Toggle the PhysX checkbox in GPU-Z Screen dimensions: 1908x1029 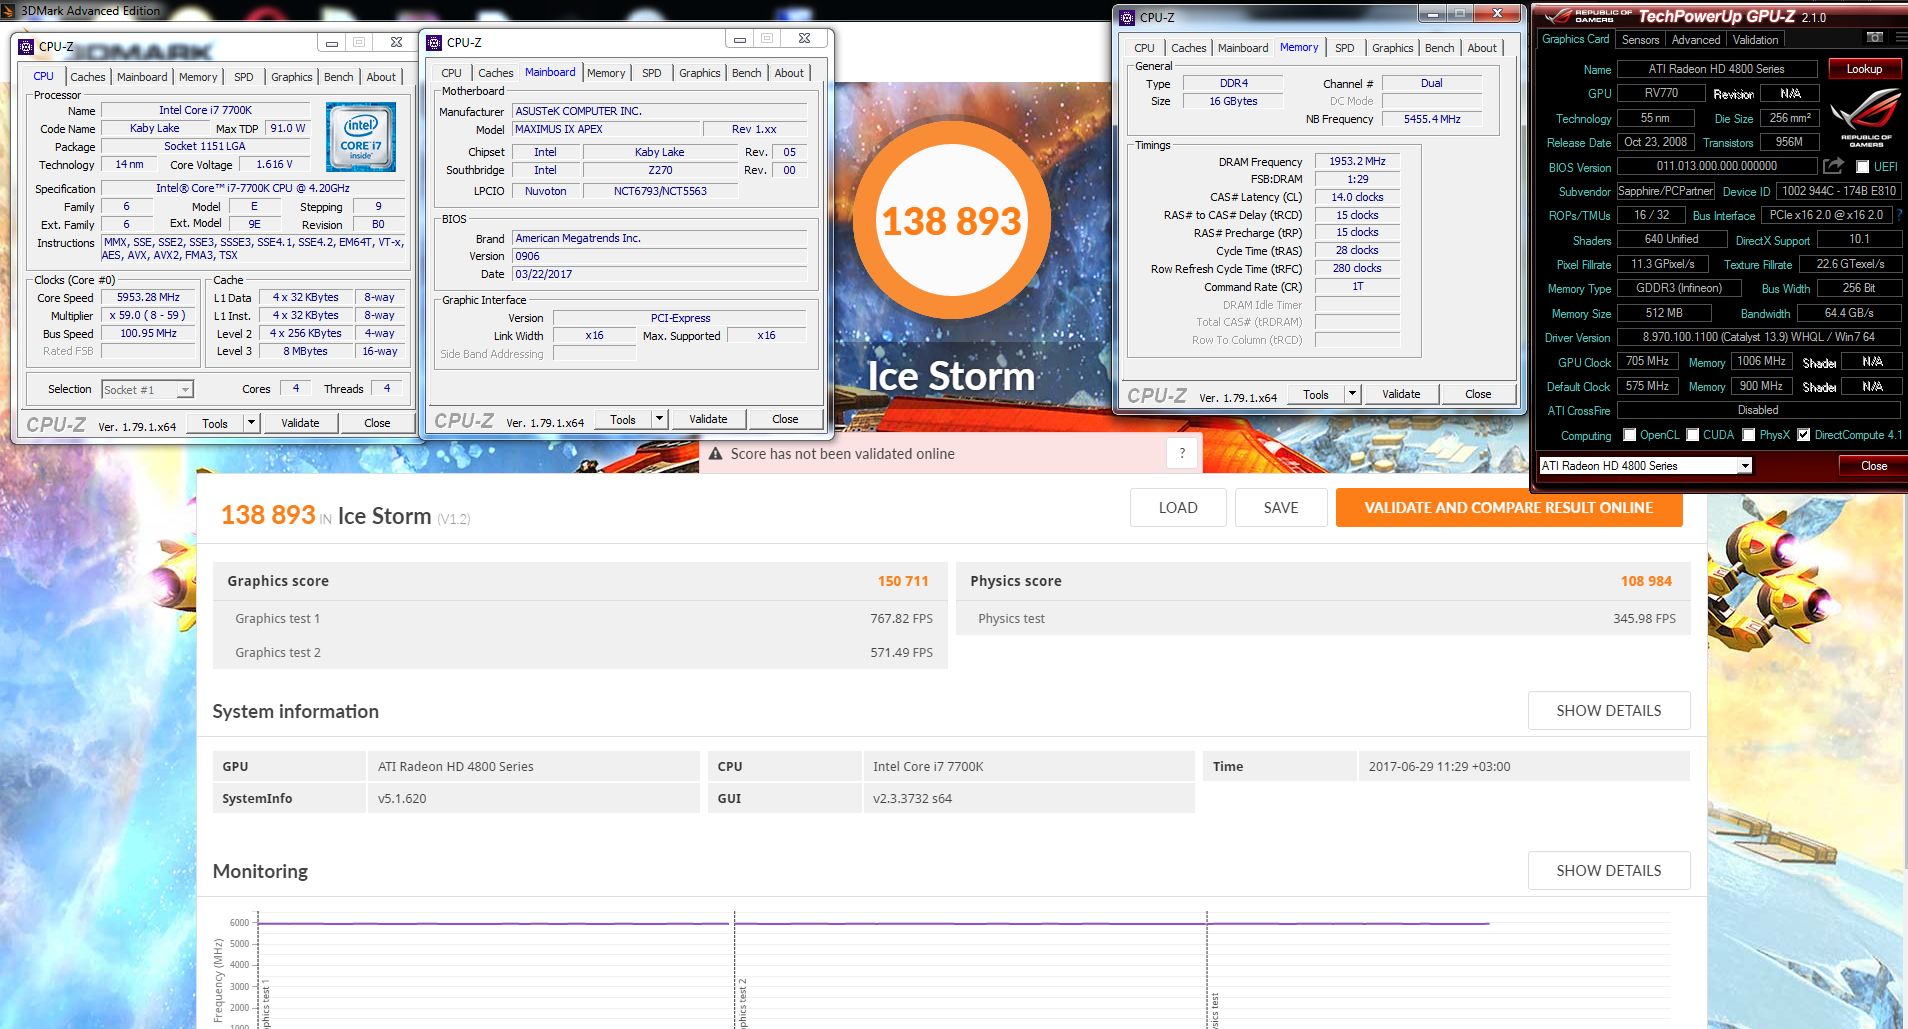tap(1749, 435)
